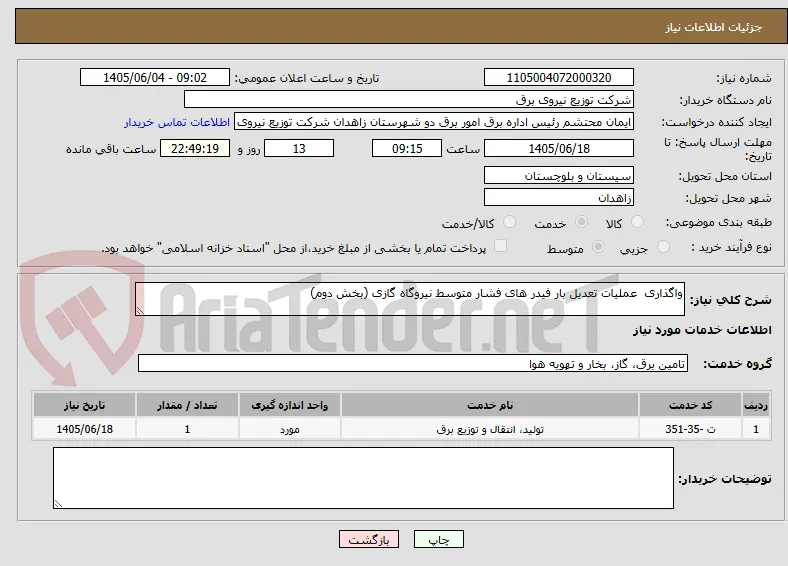Click the استان محل تحویل label

[725, 176]
